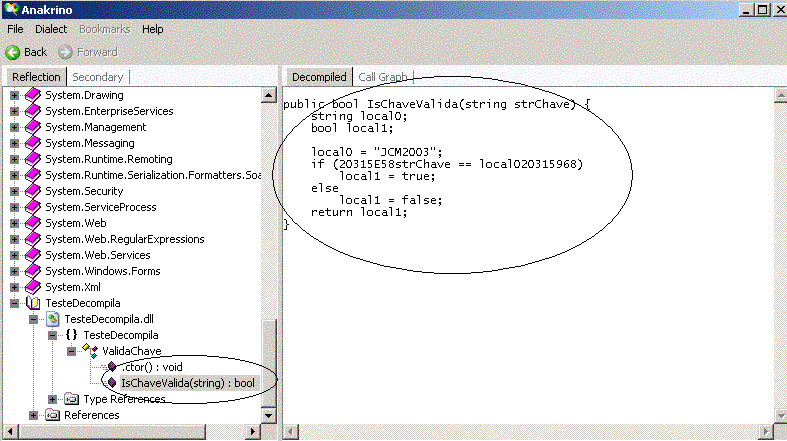The image size is (787, 441).
Task: Collapse the TesteDecompila.dll node
Action: point(33,319)
